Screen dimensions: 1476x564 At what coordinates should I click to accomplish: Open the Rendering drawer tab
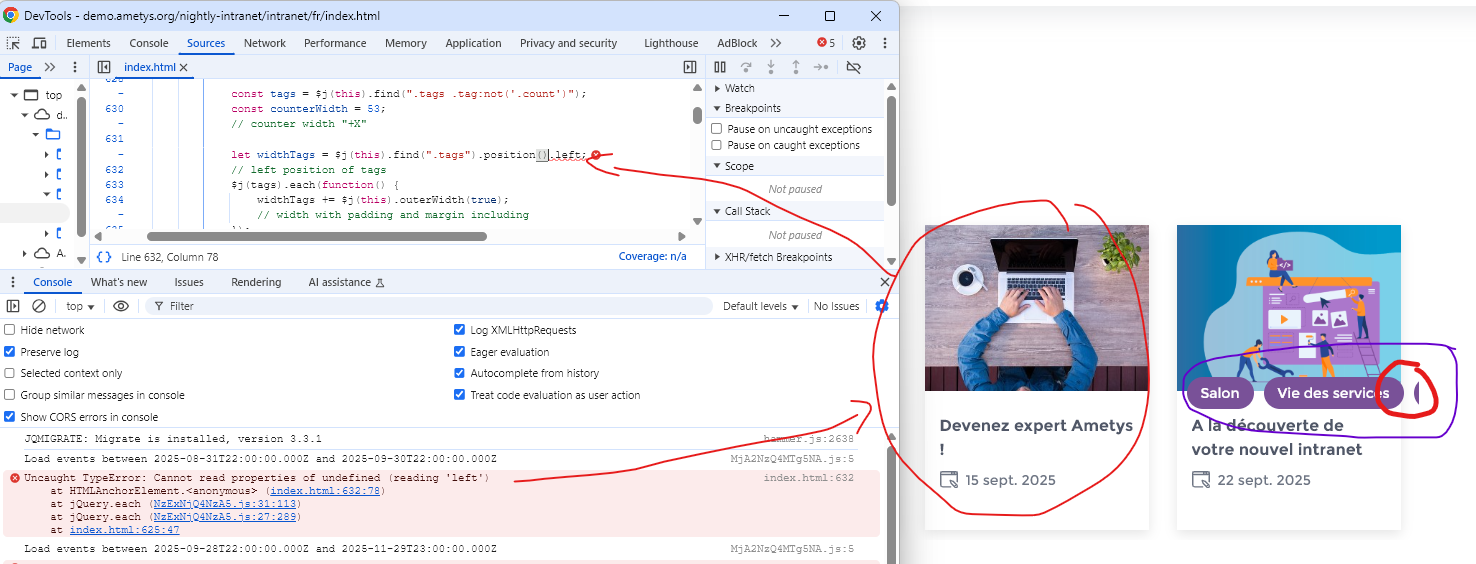tap(256, 282)
